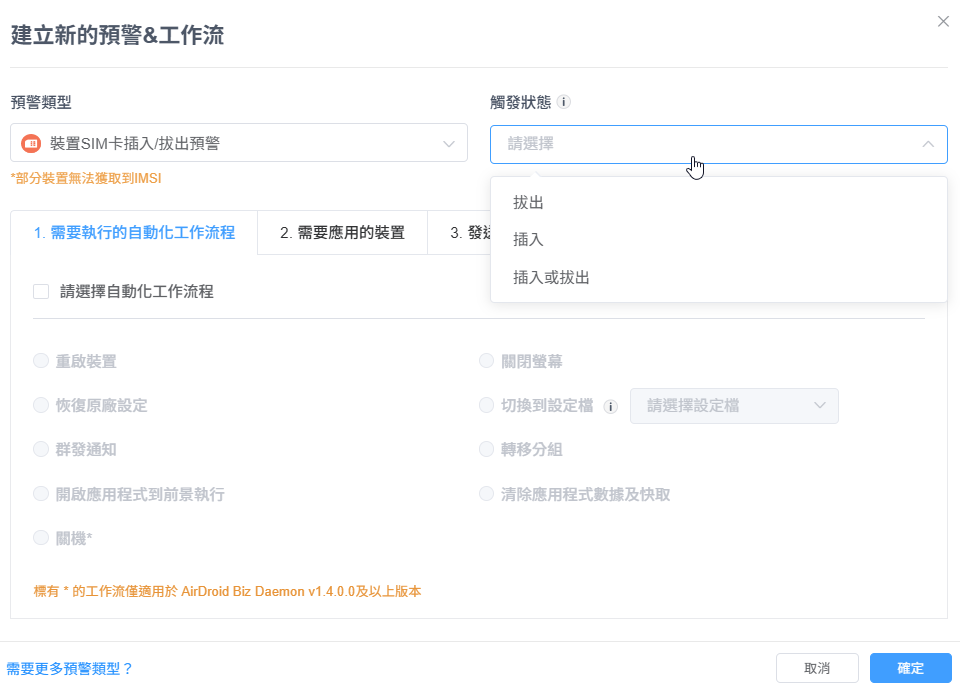Viewport: 960px width, 691px height.
Task: Select the 群發通知 radio option
Action: pos(41,449)
